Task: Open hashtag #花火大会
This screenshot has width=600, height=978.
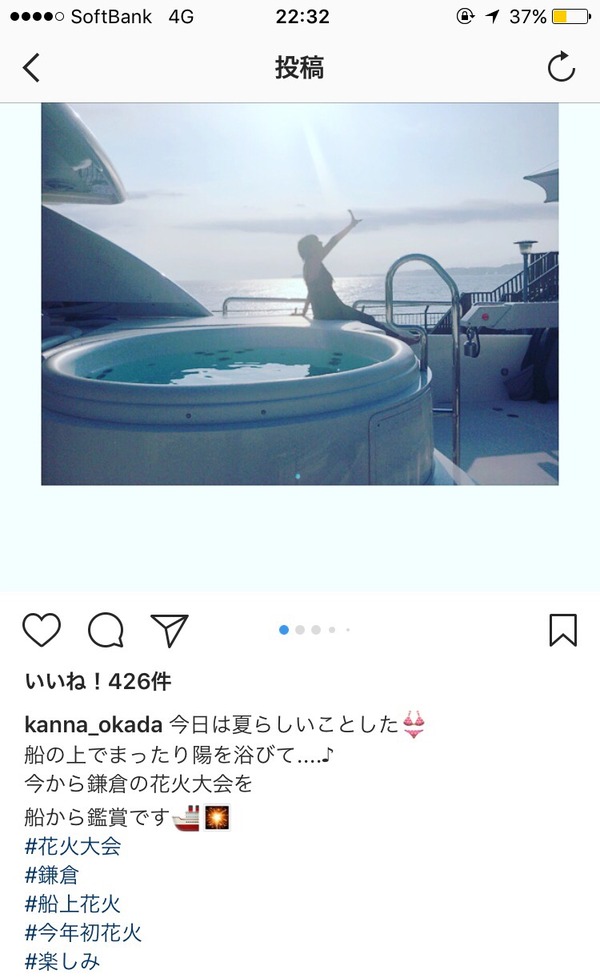Action: (x=73, y=846)
